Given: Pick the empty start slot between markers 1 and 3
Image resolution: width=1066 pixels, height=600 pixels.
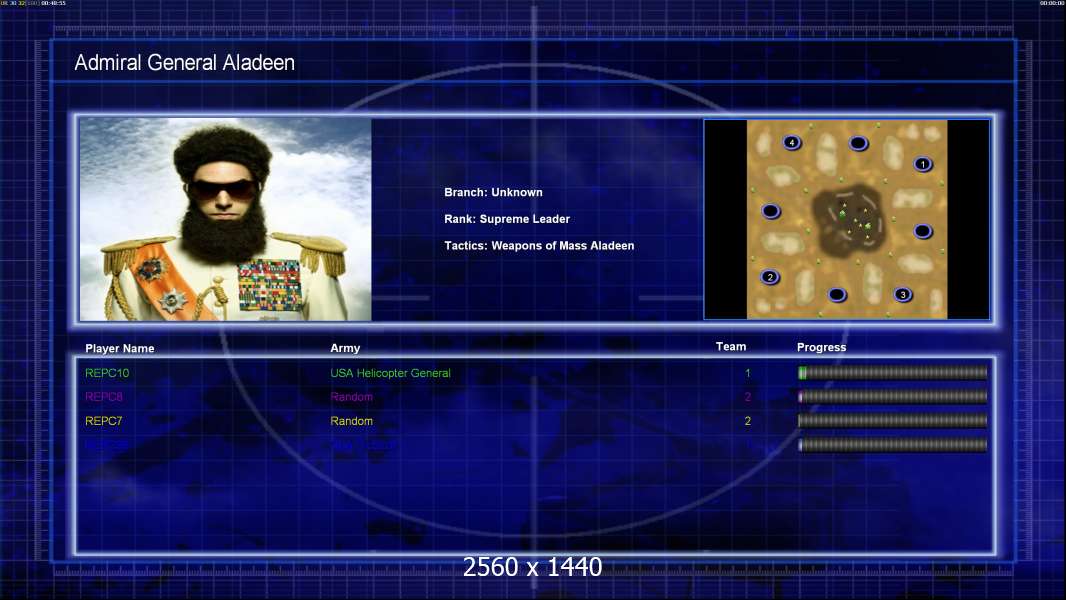Looking at the screenshot, I should [x=923, y=231].
